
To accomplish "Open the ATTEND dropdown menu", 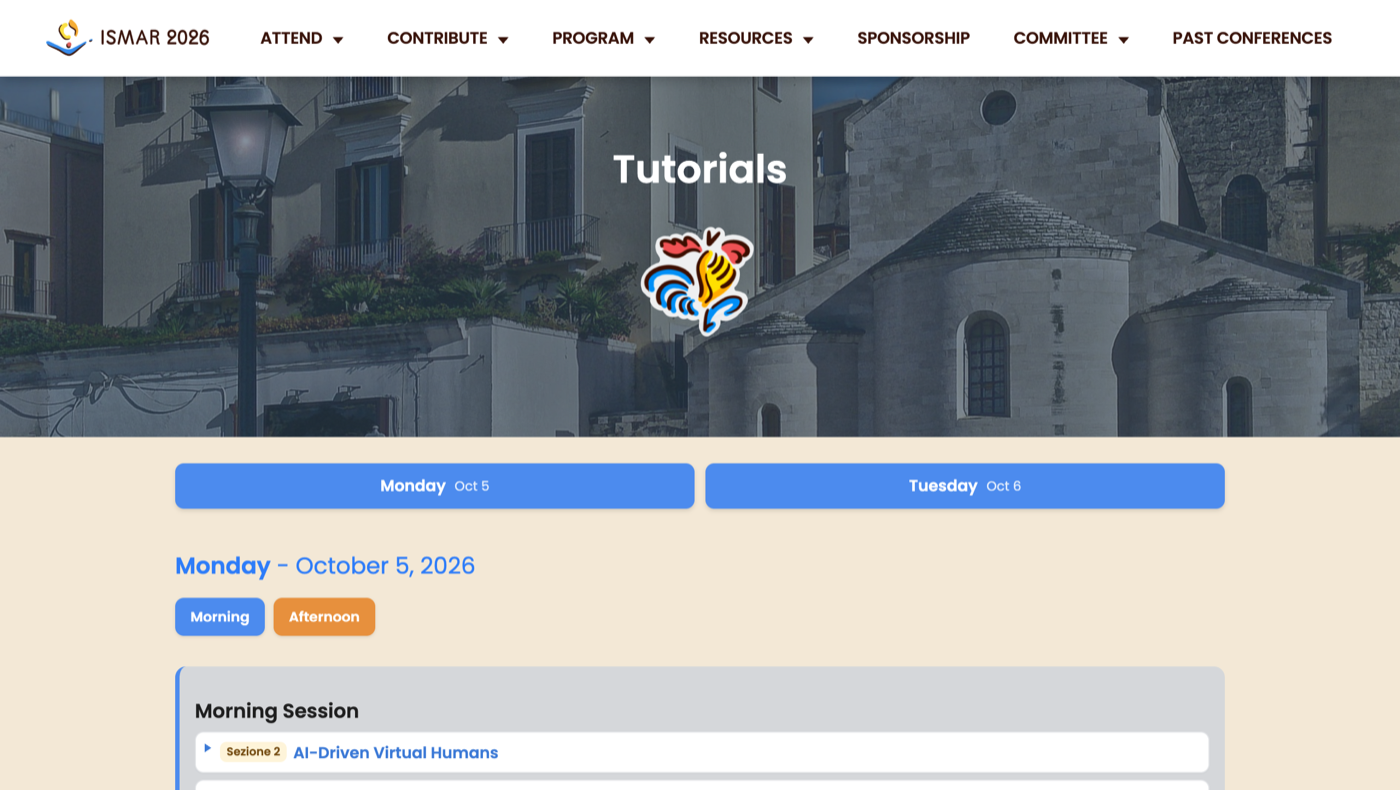I will tap(301, 38).
